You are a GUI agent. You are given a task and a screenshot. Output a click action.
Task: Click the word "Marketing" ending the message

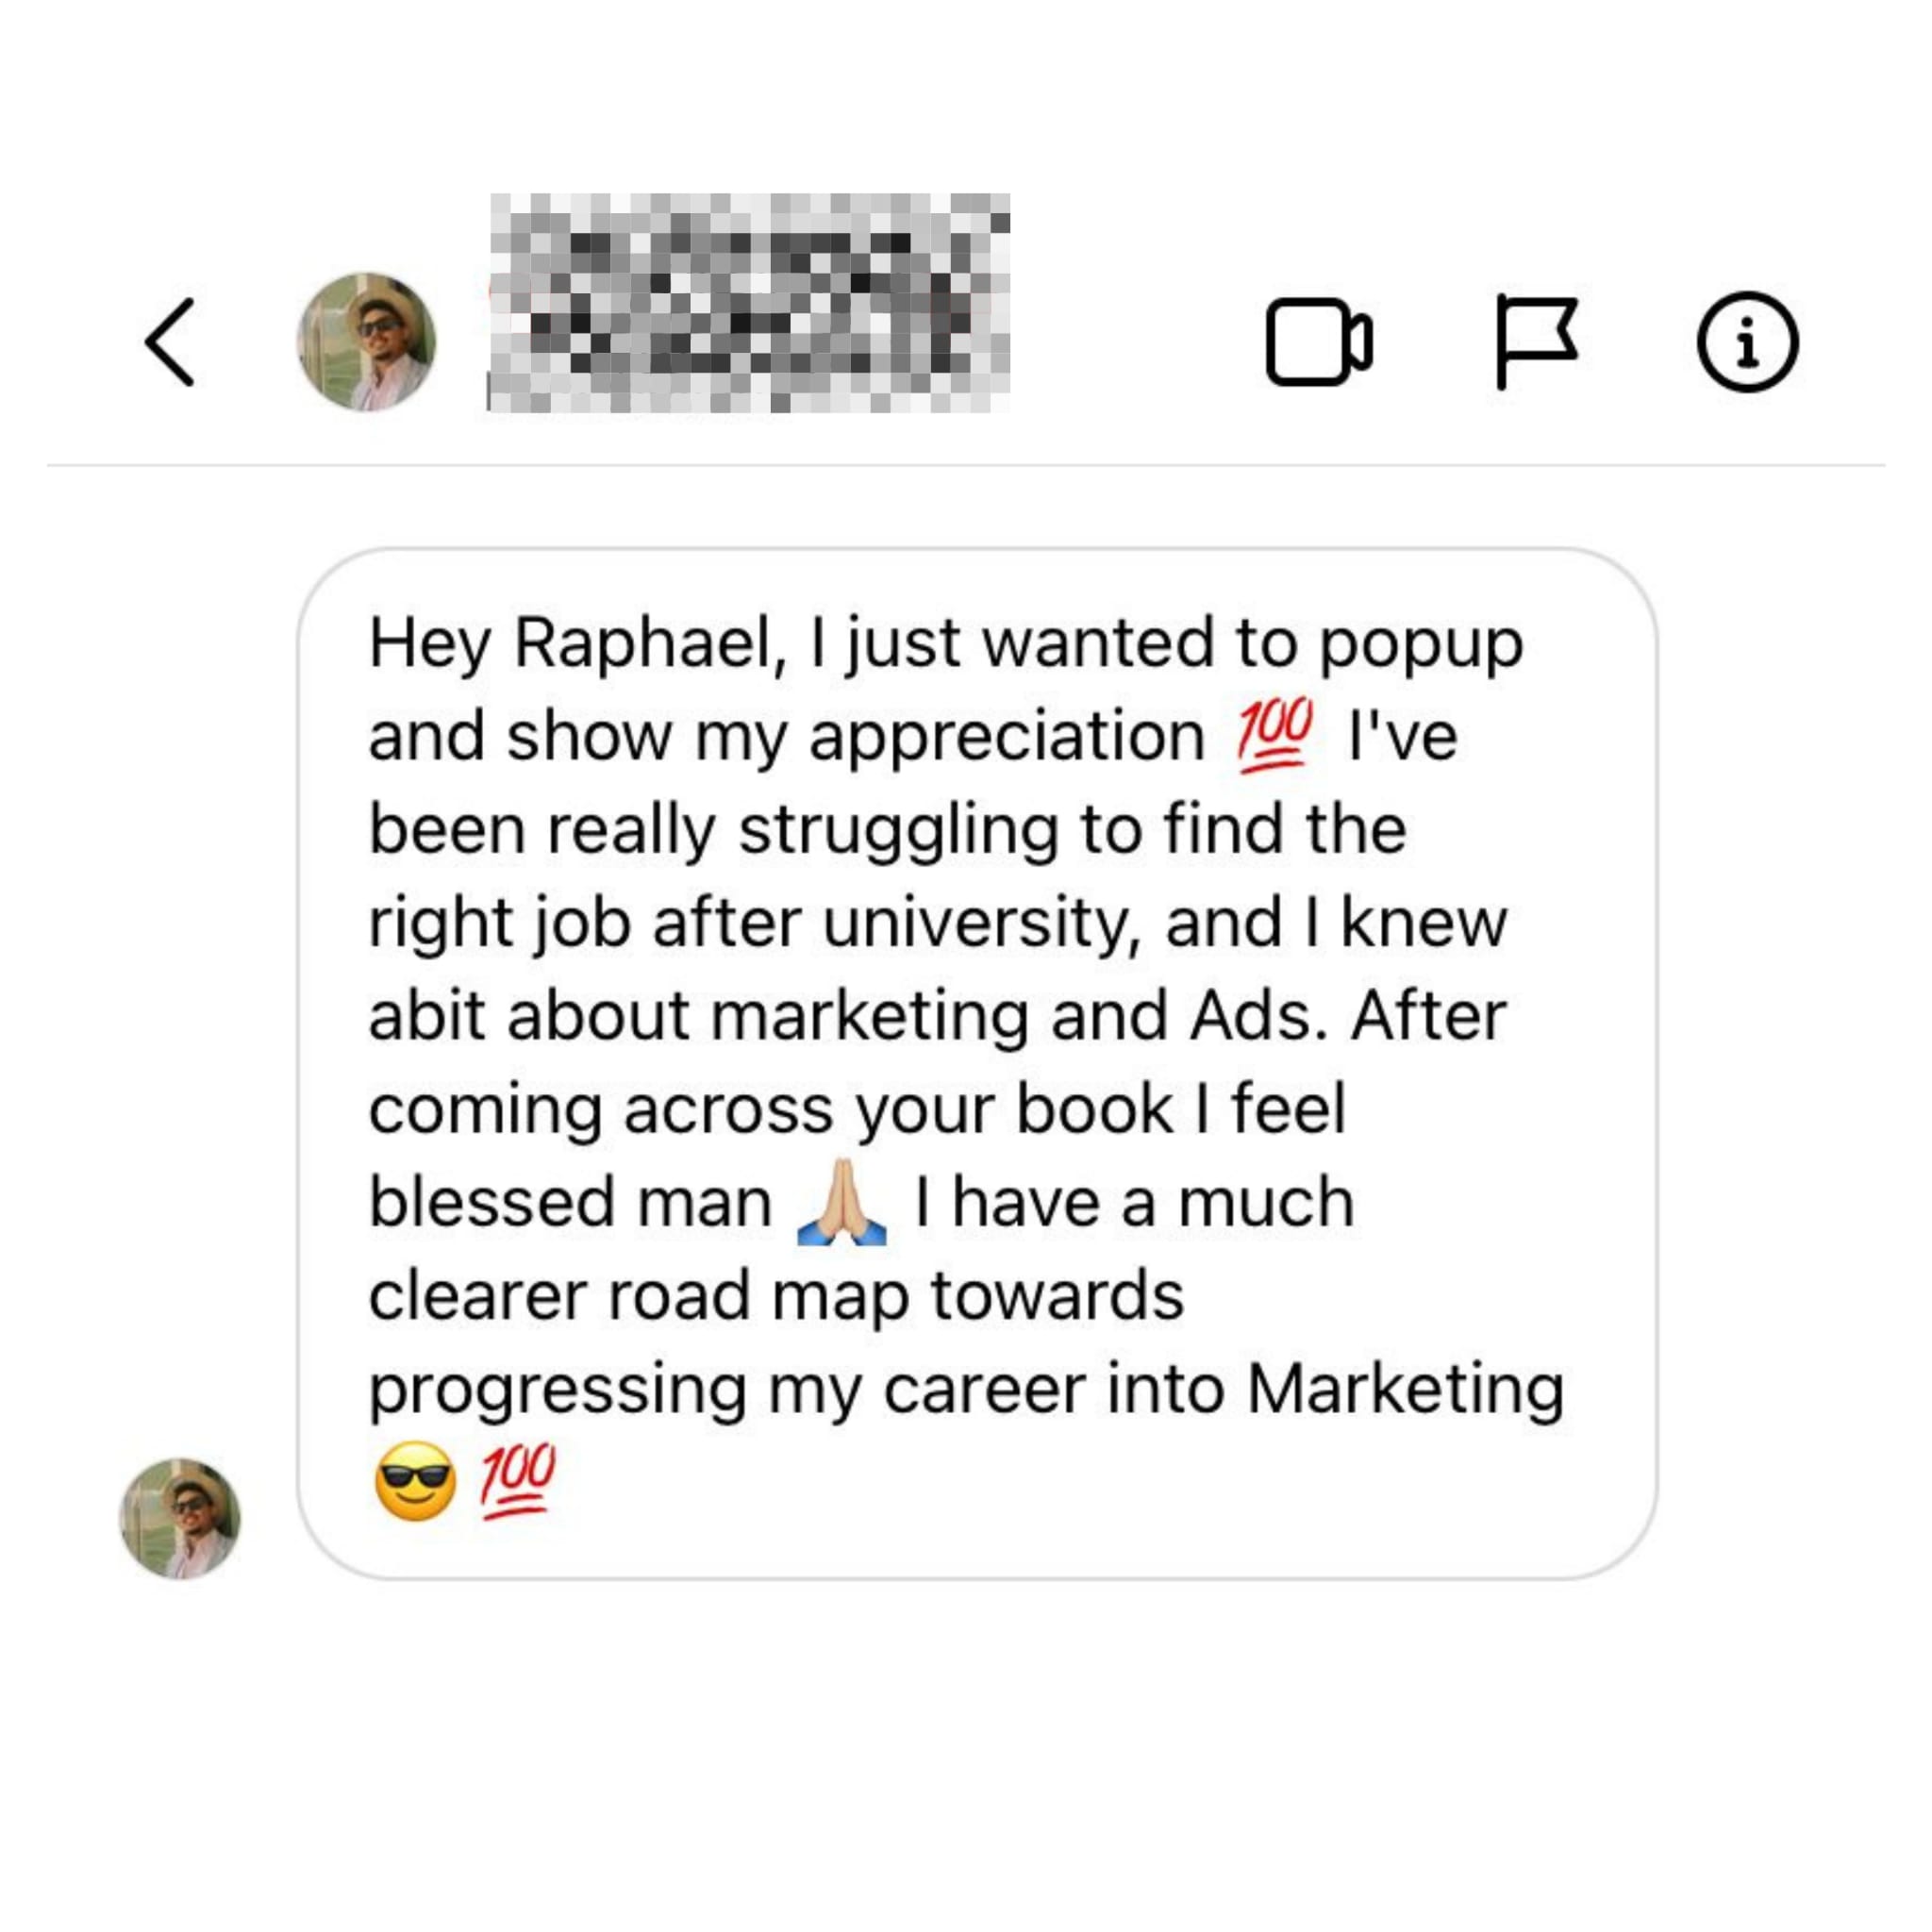tap(1405, 1389)
